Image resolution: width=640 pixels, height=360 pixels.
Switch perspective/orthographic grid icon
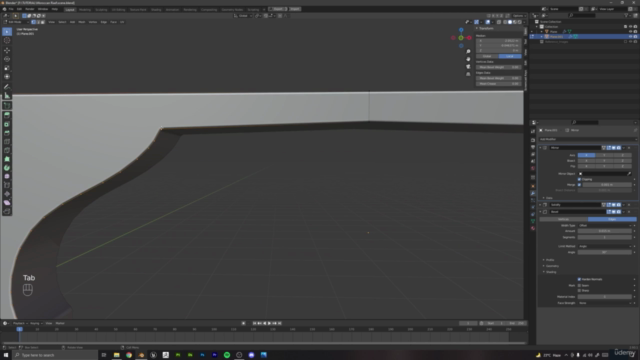(x=468, y=74)
